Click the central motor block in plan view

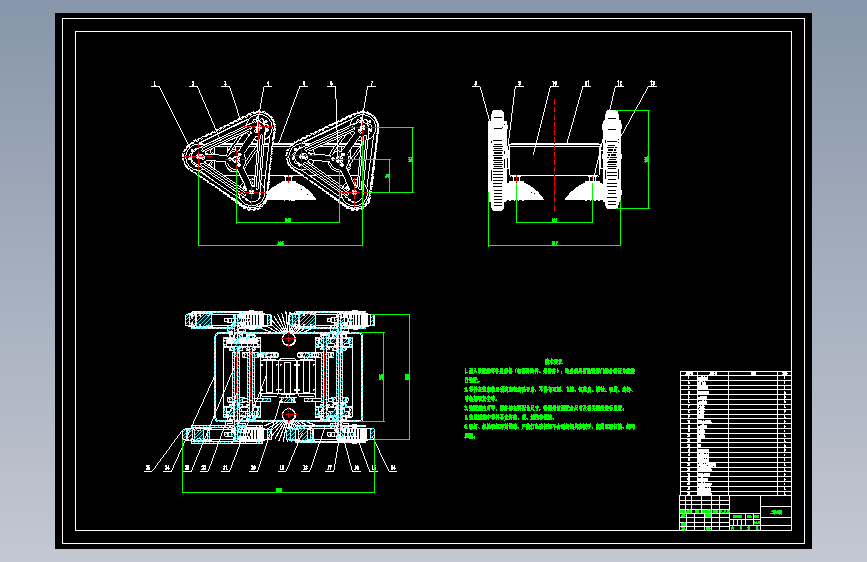click(288, 376)
